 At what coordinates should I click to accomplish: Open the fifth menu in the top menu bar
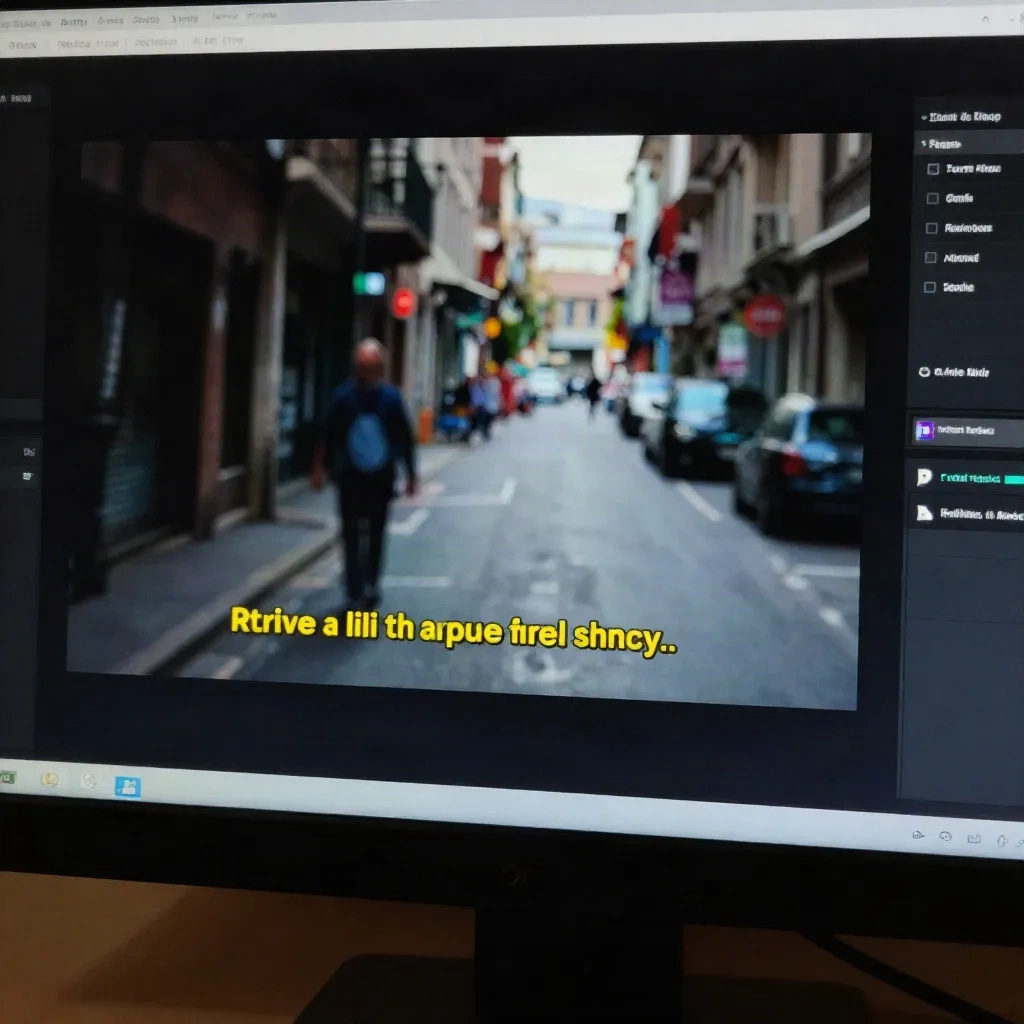coord(184,18)
